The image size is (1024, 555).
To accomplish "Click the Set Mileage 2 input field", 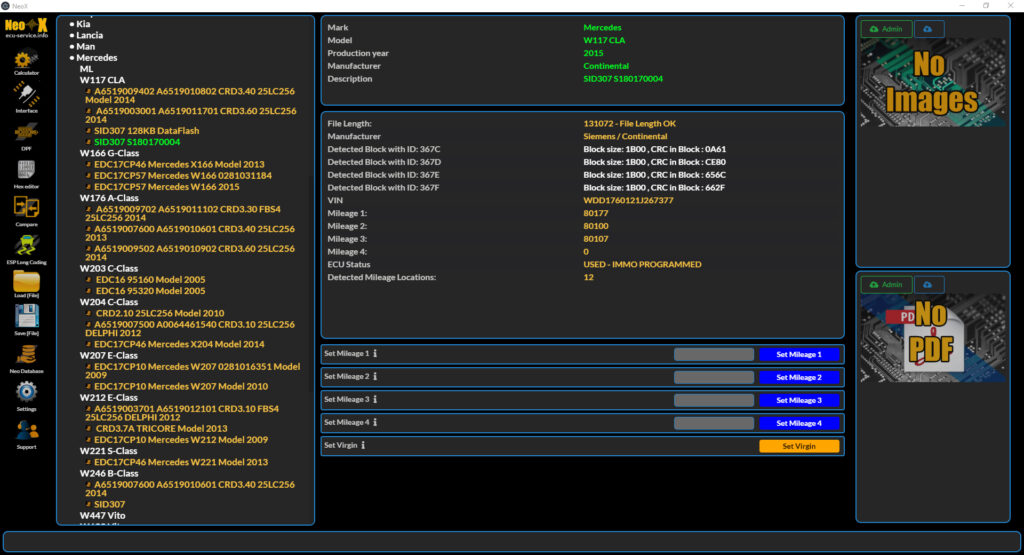I will coord(713,377).
